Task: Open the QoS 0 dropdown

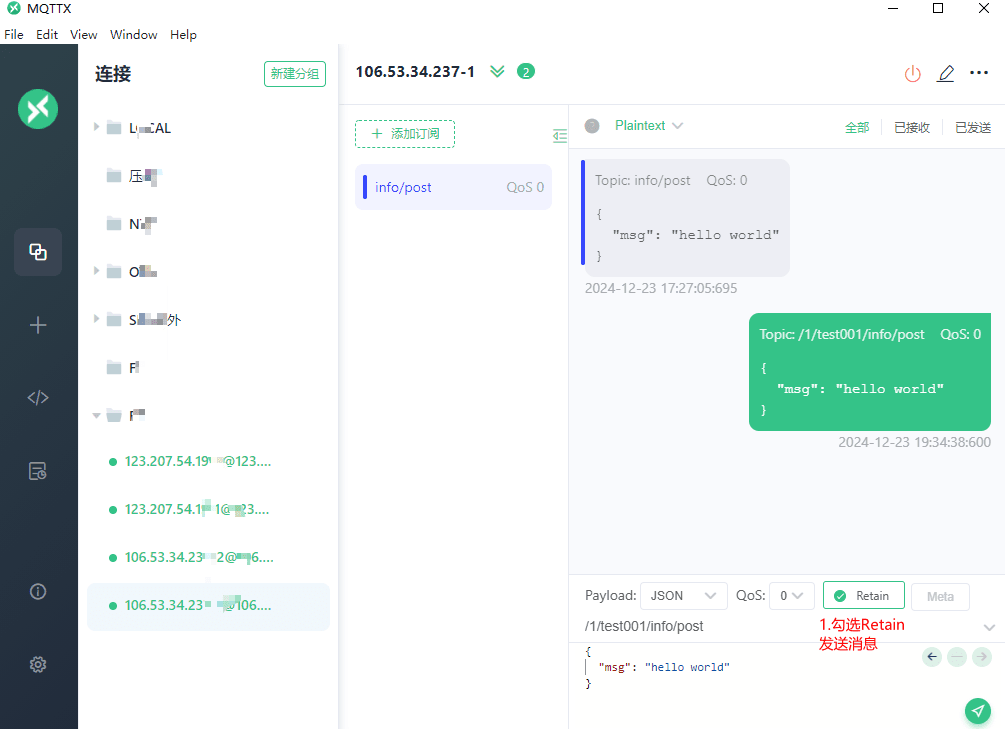Action: click(x=792, y=596)
